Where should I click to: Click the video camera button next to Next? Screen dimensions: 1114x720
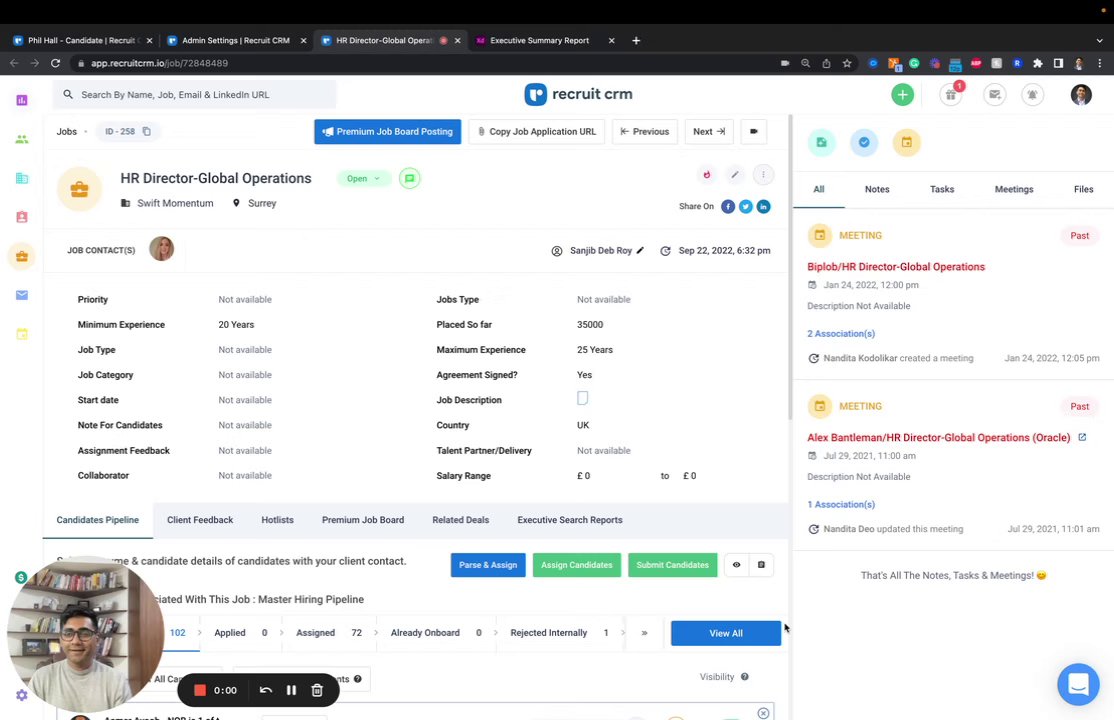pos(754,131)
